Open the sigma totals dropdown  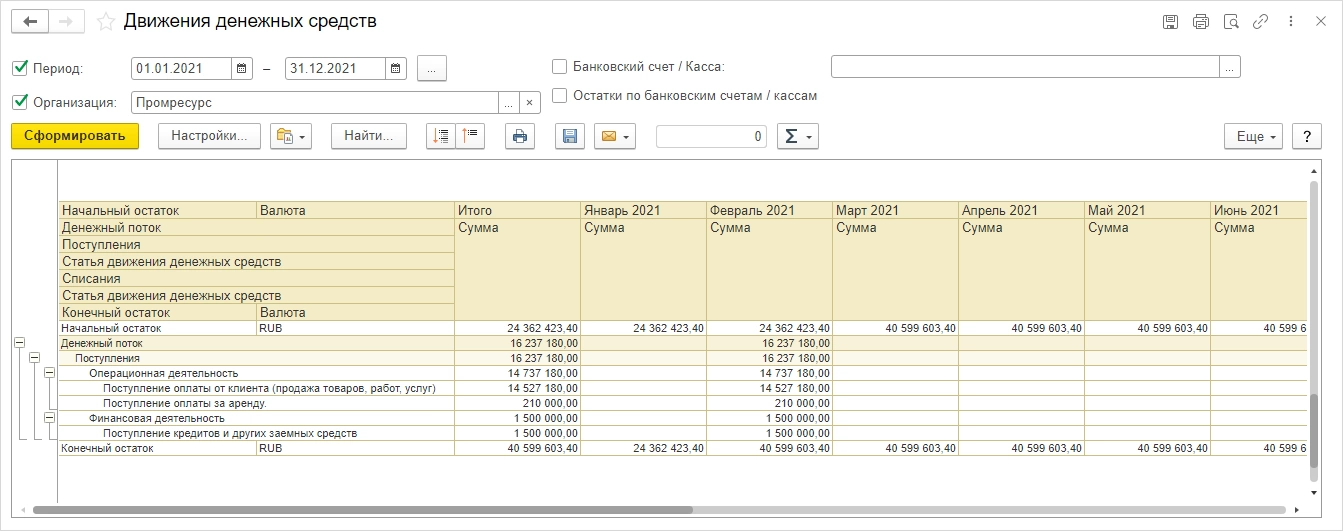pyautogui.click(x=798, y=136)
